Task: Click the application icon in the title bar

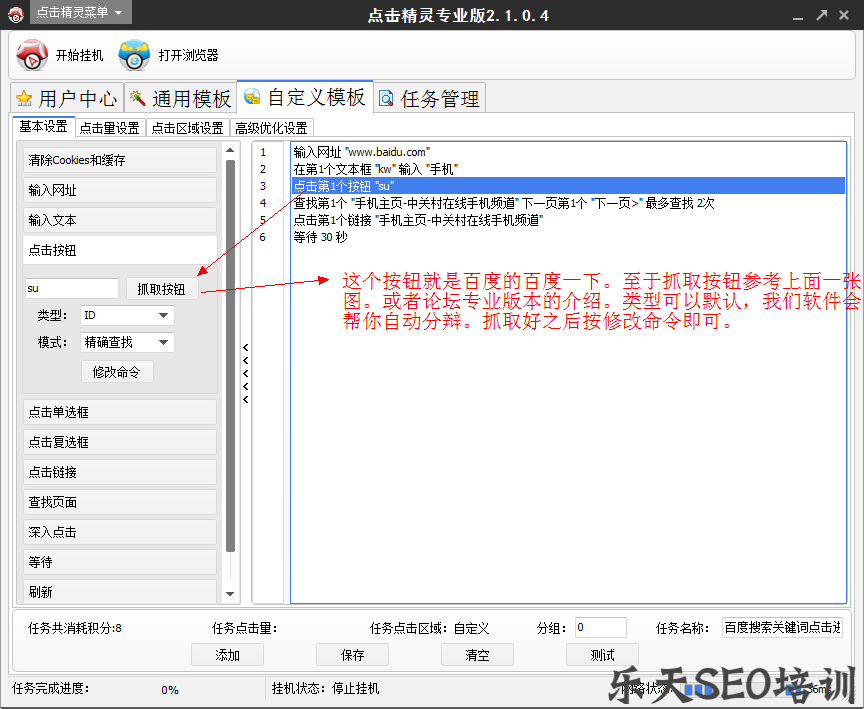Action: [15, 15]
